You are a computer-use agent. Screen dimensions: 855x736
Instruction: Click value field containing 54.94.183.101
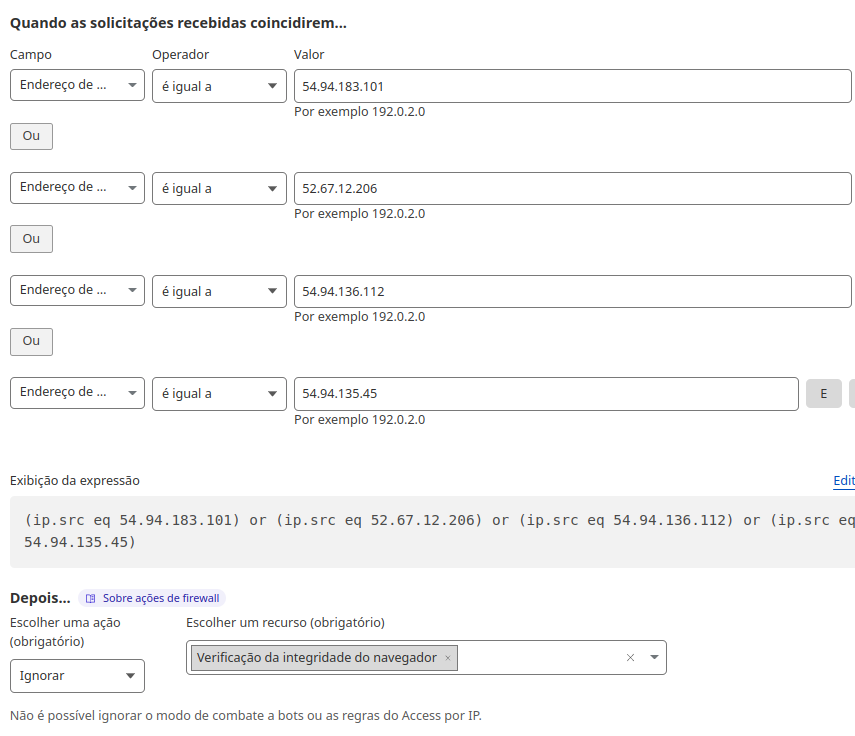coord(573,86)
